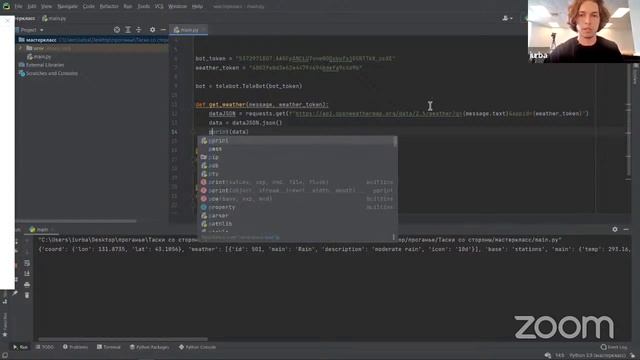Click the lock icon in the status bar
This screenshot has height=360, width=640.
click(633, 356)
